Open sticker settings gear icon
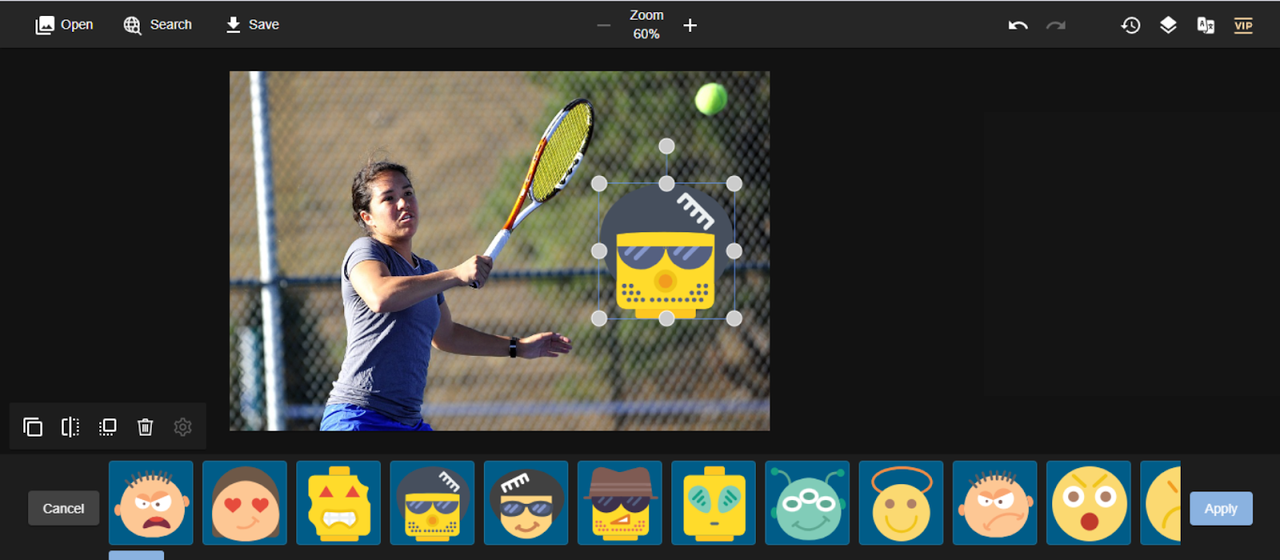Viewport: 1280px width, 560px height. point(182,427)
